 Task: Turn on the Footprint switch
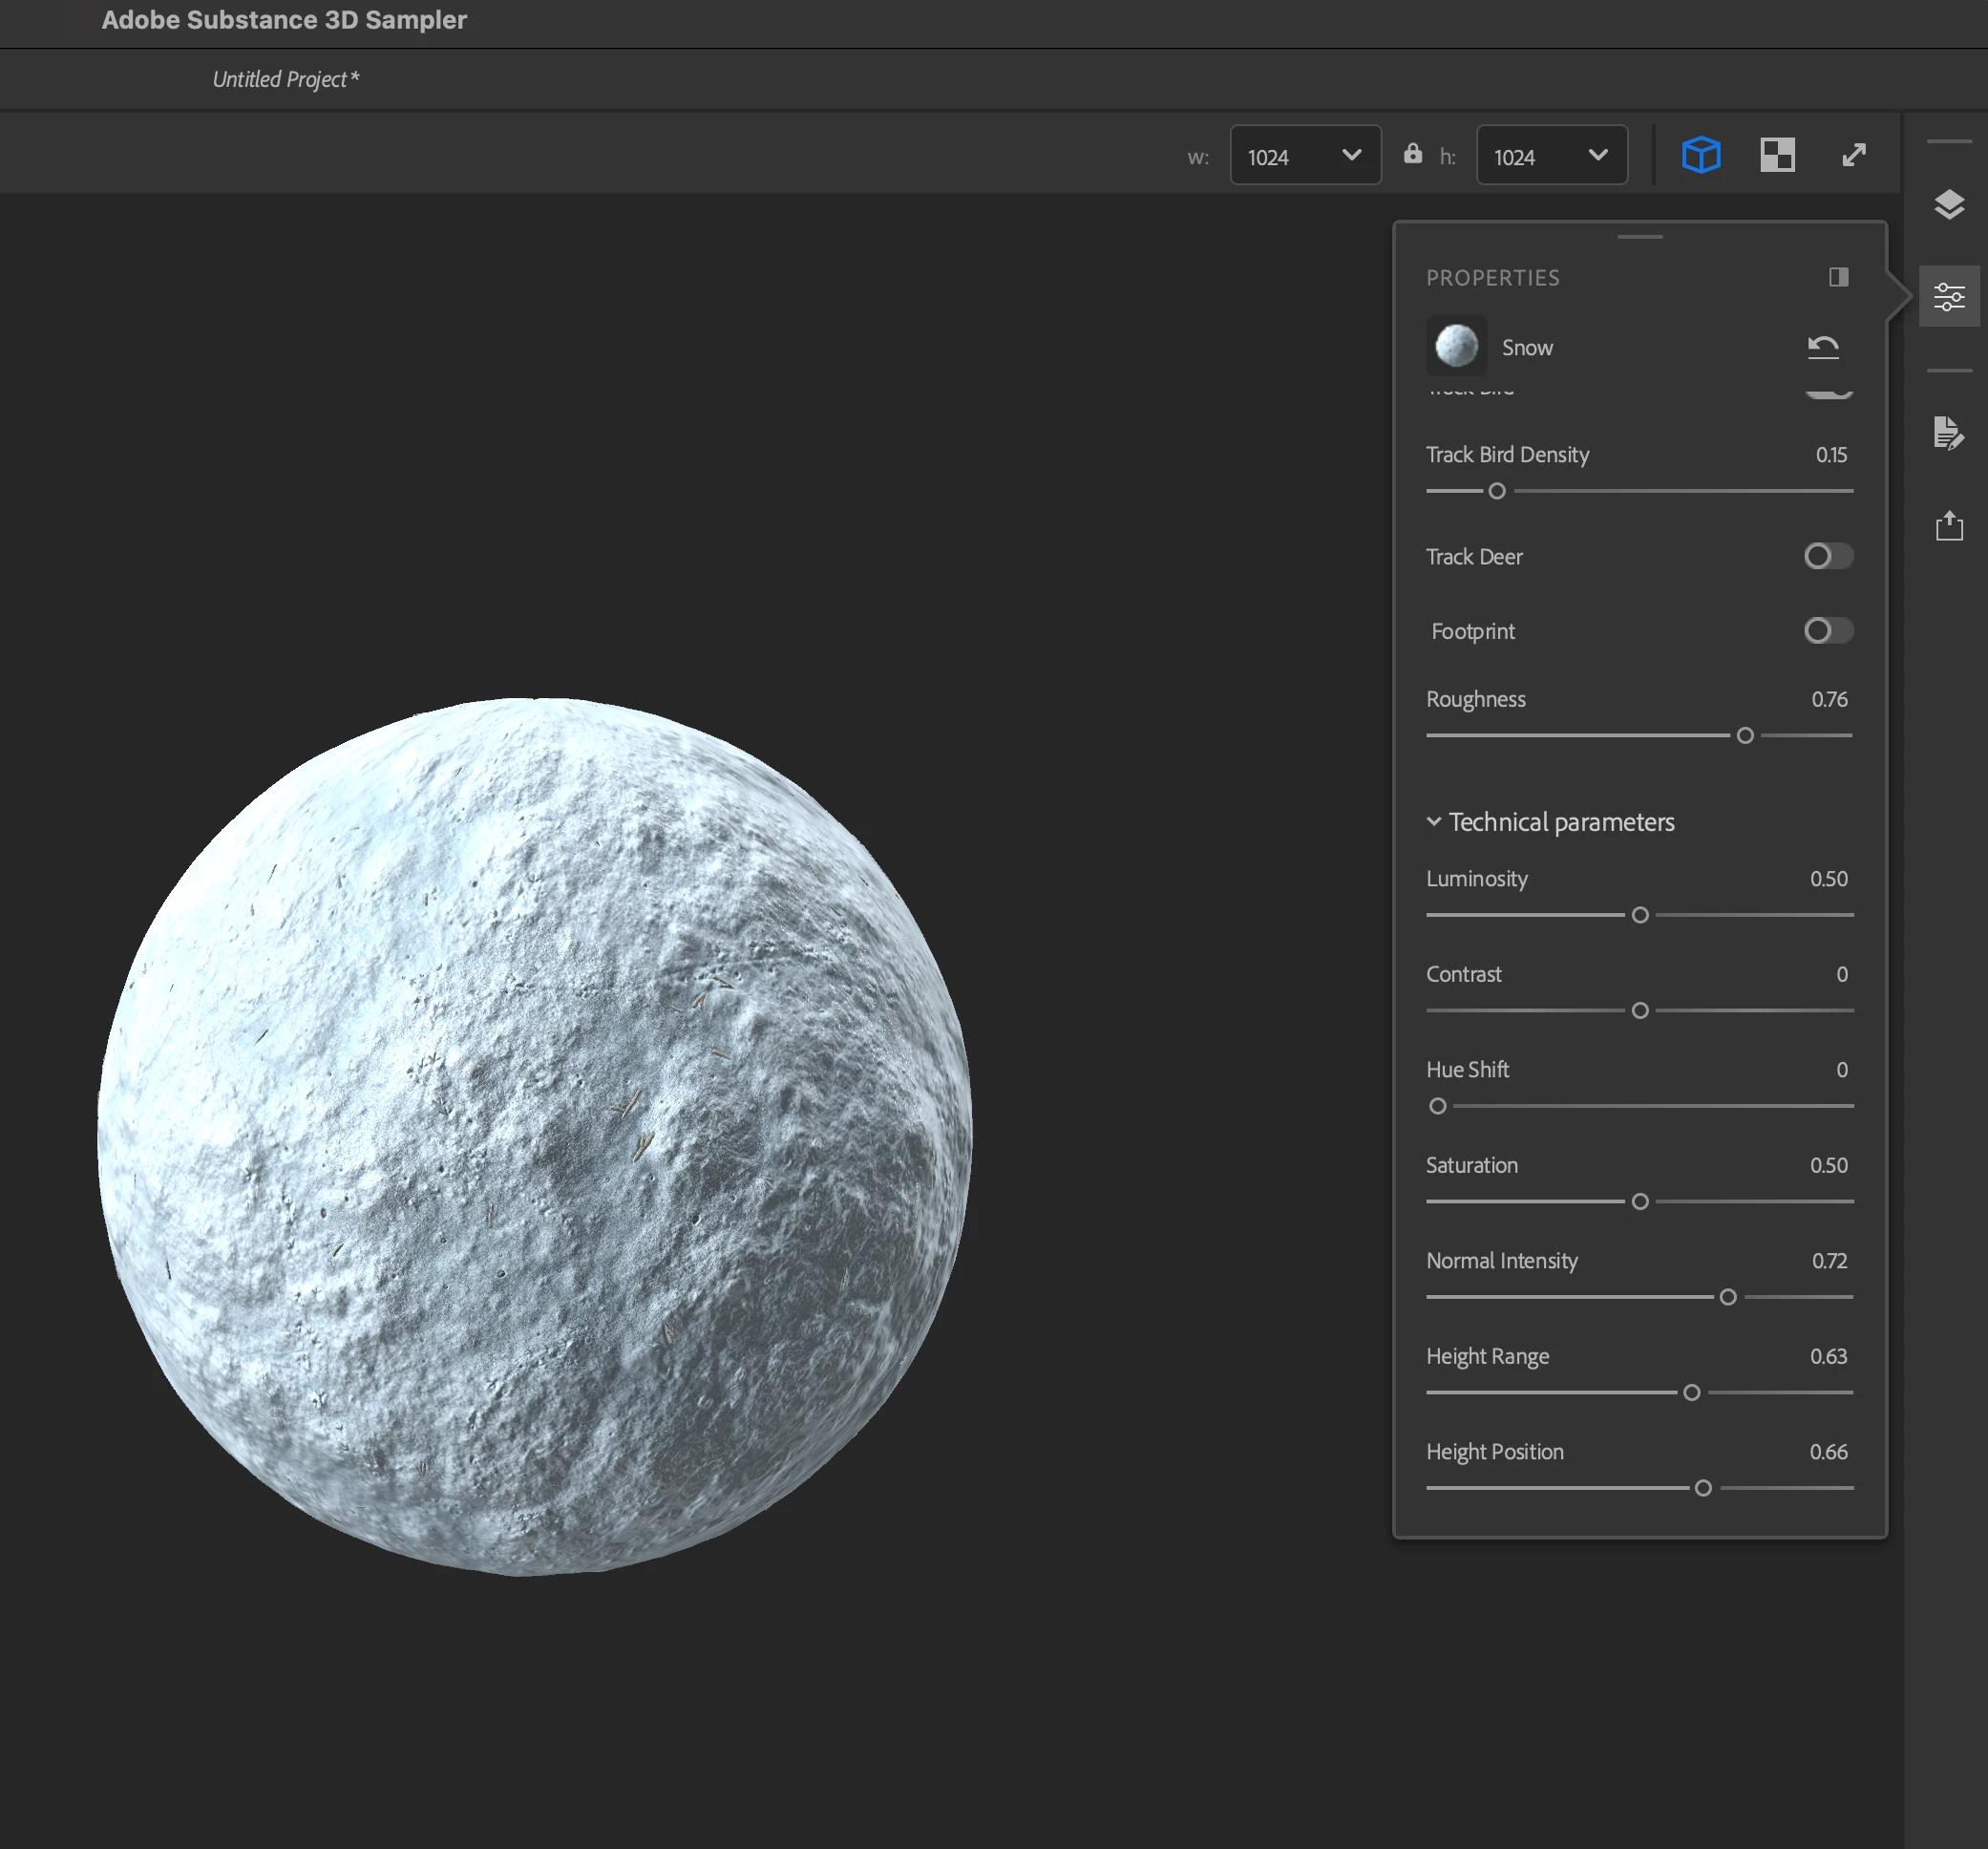[1827, 630]
